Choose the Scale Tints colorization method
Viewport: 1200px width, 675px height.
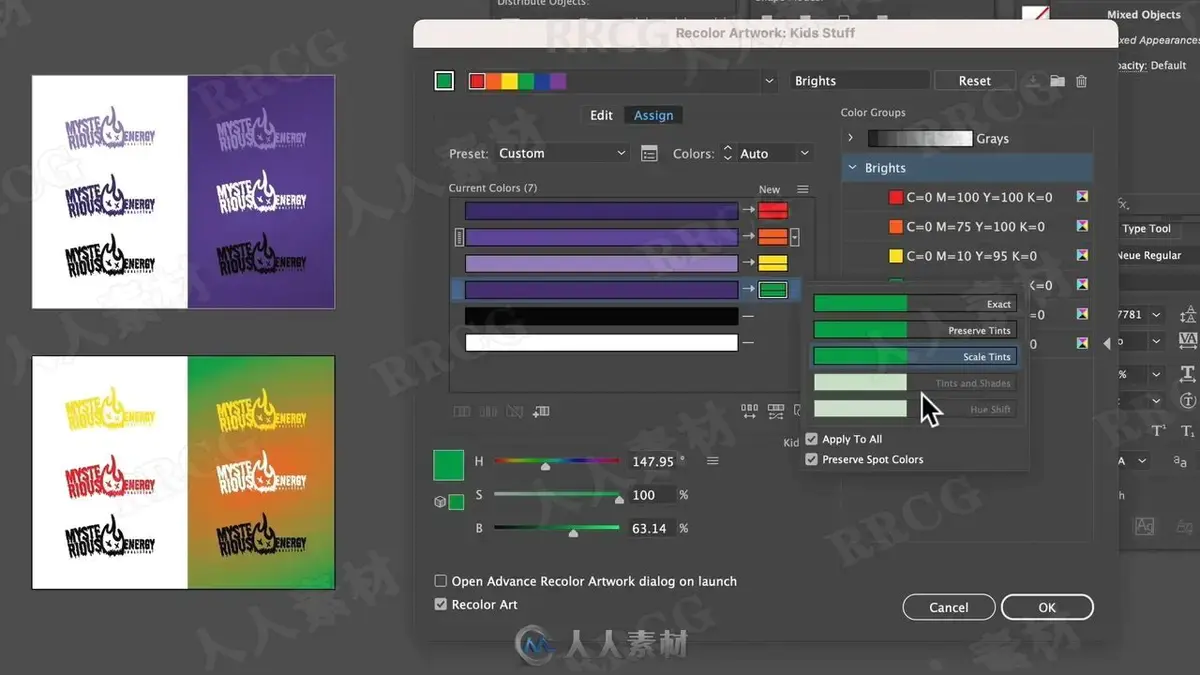[x=915, y=356]
